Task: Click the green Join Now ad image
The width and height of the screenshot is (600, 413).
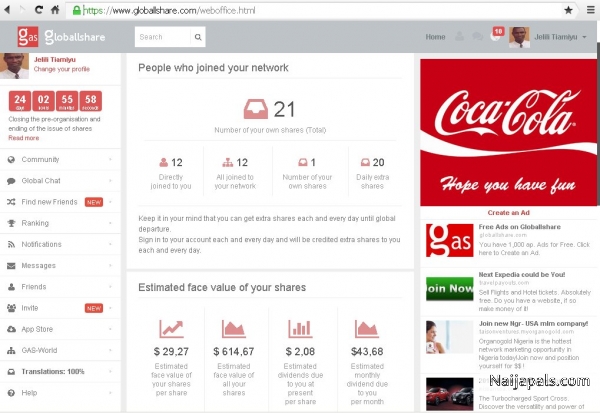Action: click(x=450, y=289)
